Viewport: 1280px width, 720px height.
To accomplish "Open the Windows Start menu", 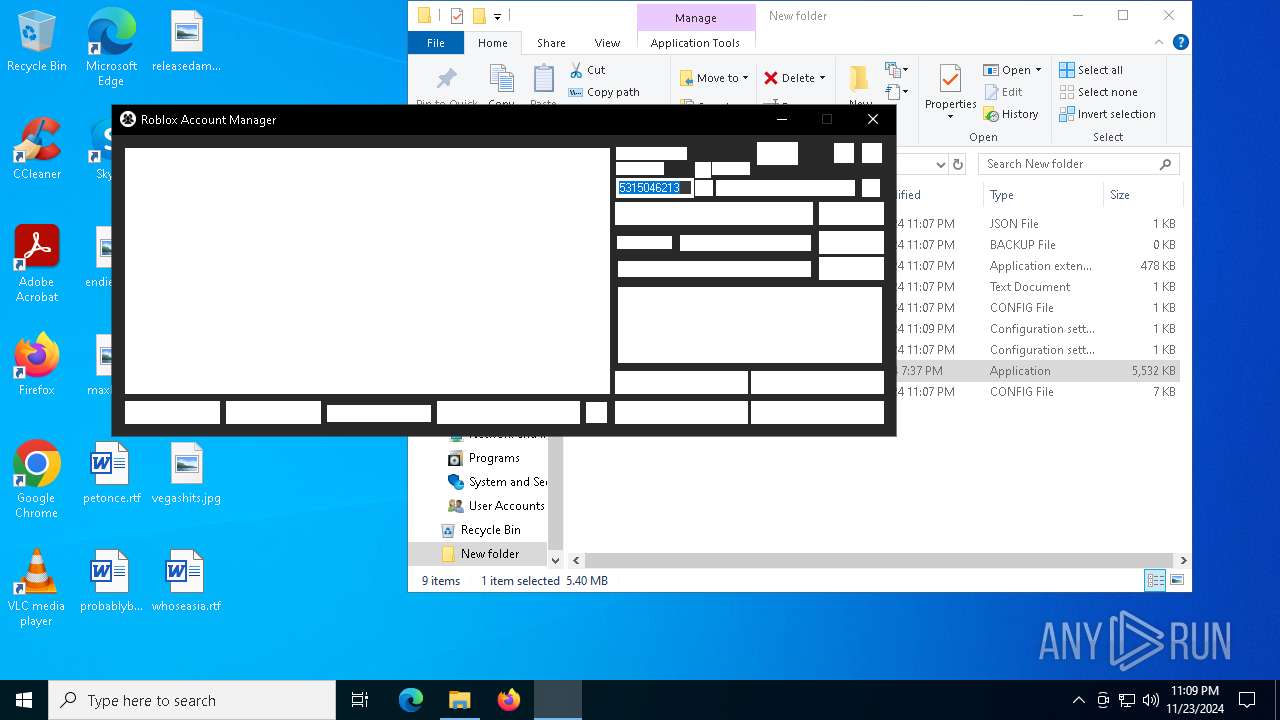I will [x=24, y=700].
